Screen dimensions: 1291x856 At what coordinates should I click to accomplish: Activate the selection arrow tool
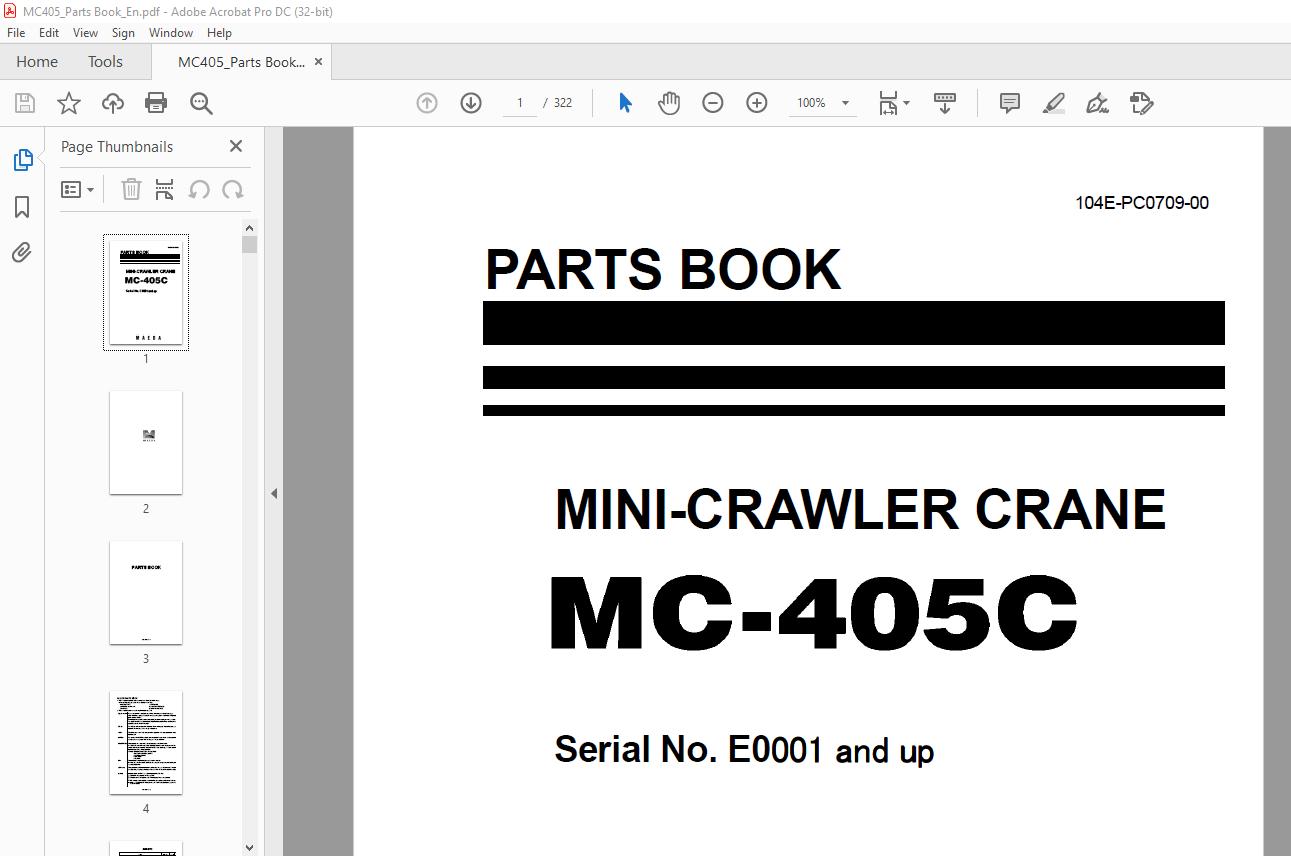click(625, 103)
